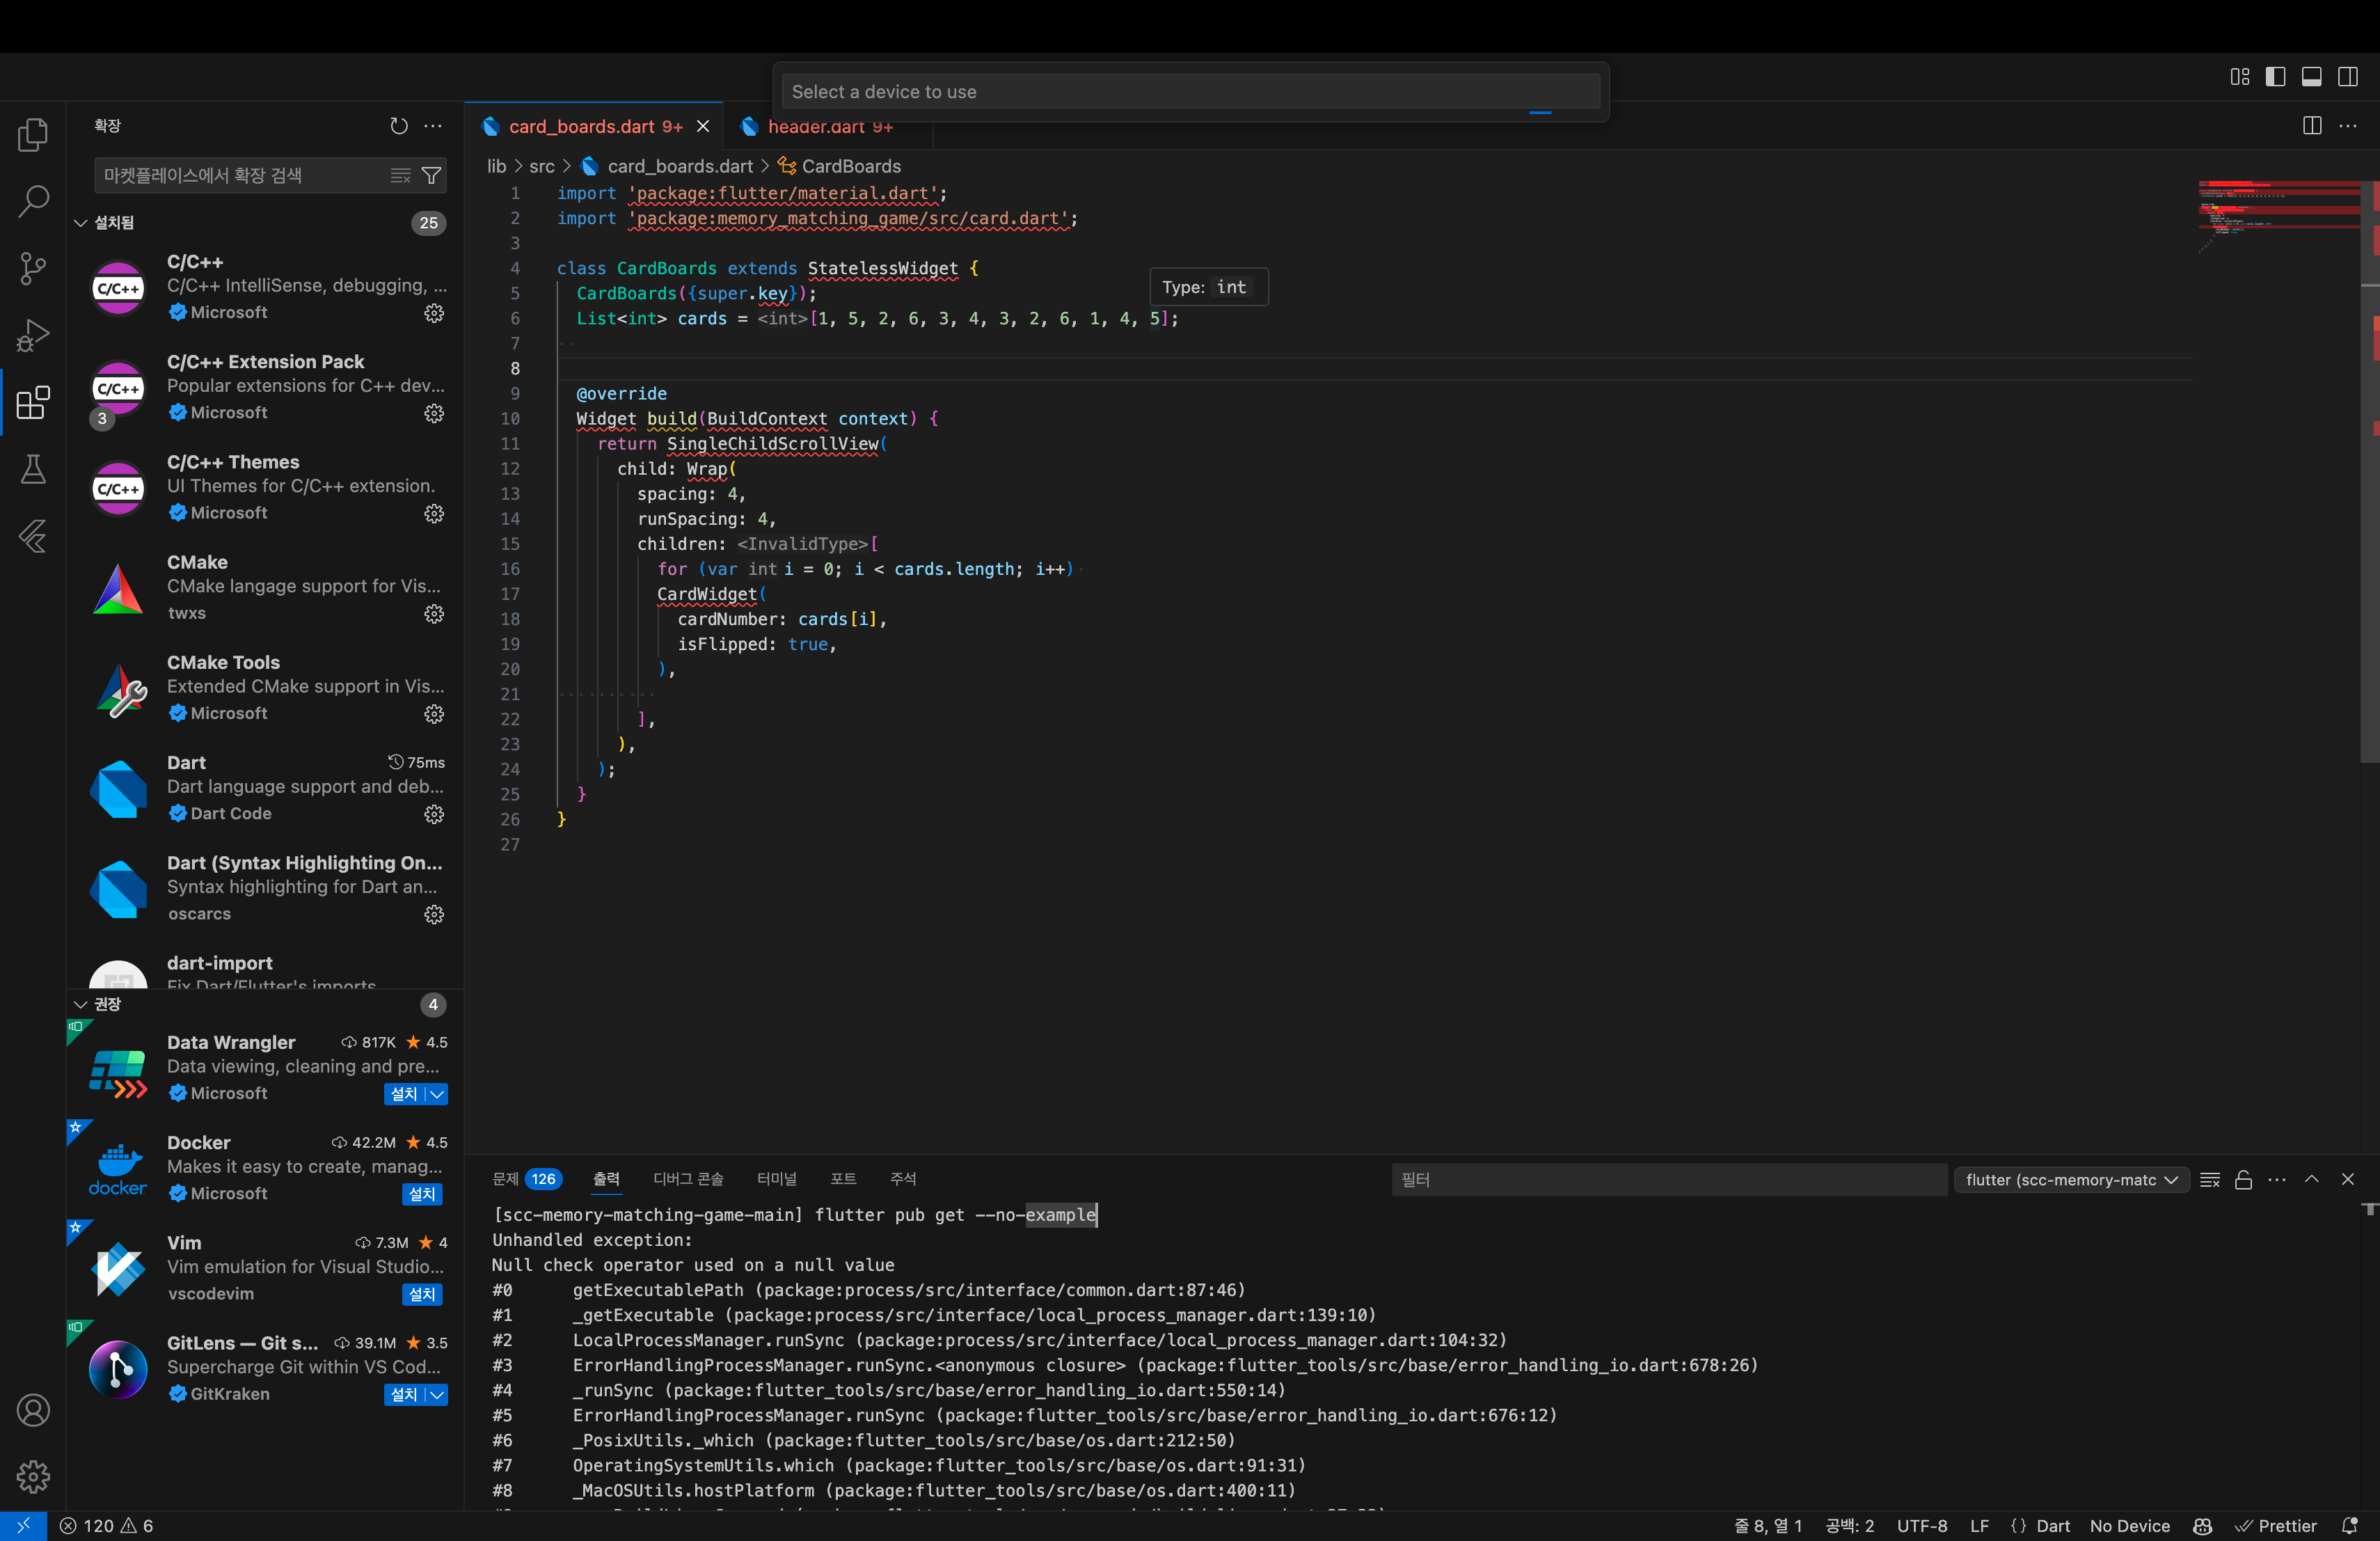Open the 포트 ports tab
The width and height of the screenshot is (2380, 1541).
coord(843,1180)
